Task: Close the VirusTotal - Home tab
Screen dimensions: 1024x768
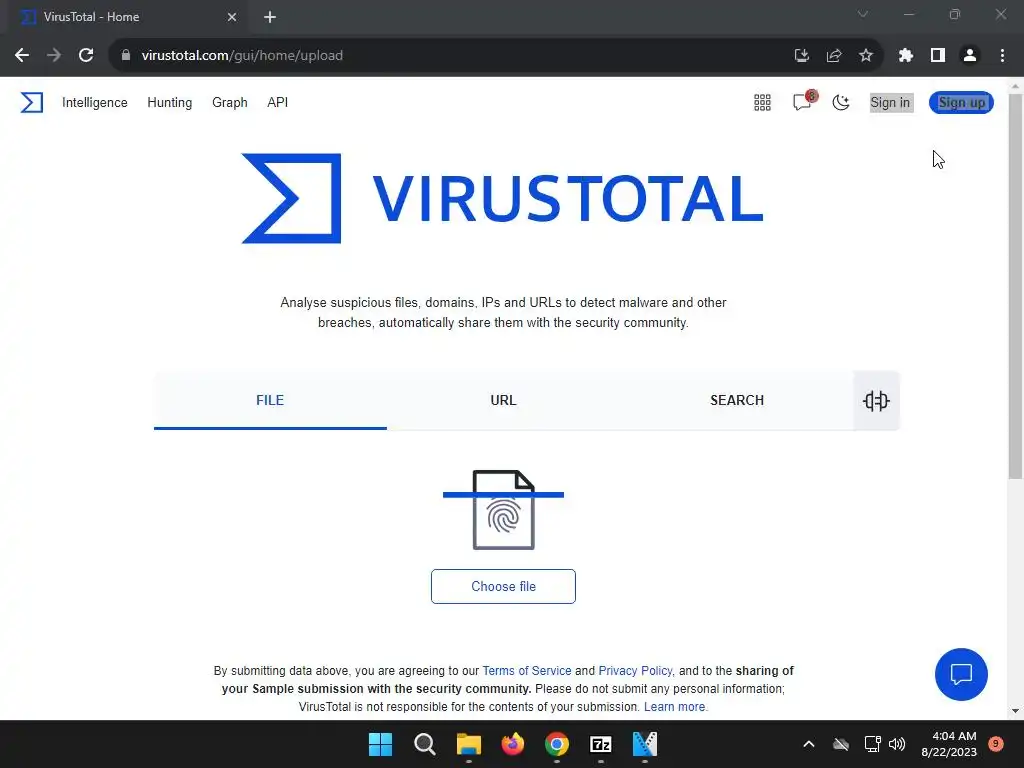Action: click(x=232, y=17)
